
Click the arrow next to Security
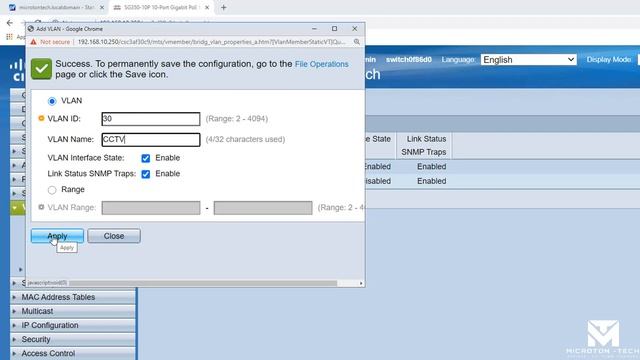(15, 339)
